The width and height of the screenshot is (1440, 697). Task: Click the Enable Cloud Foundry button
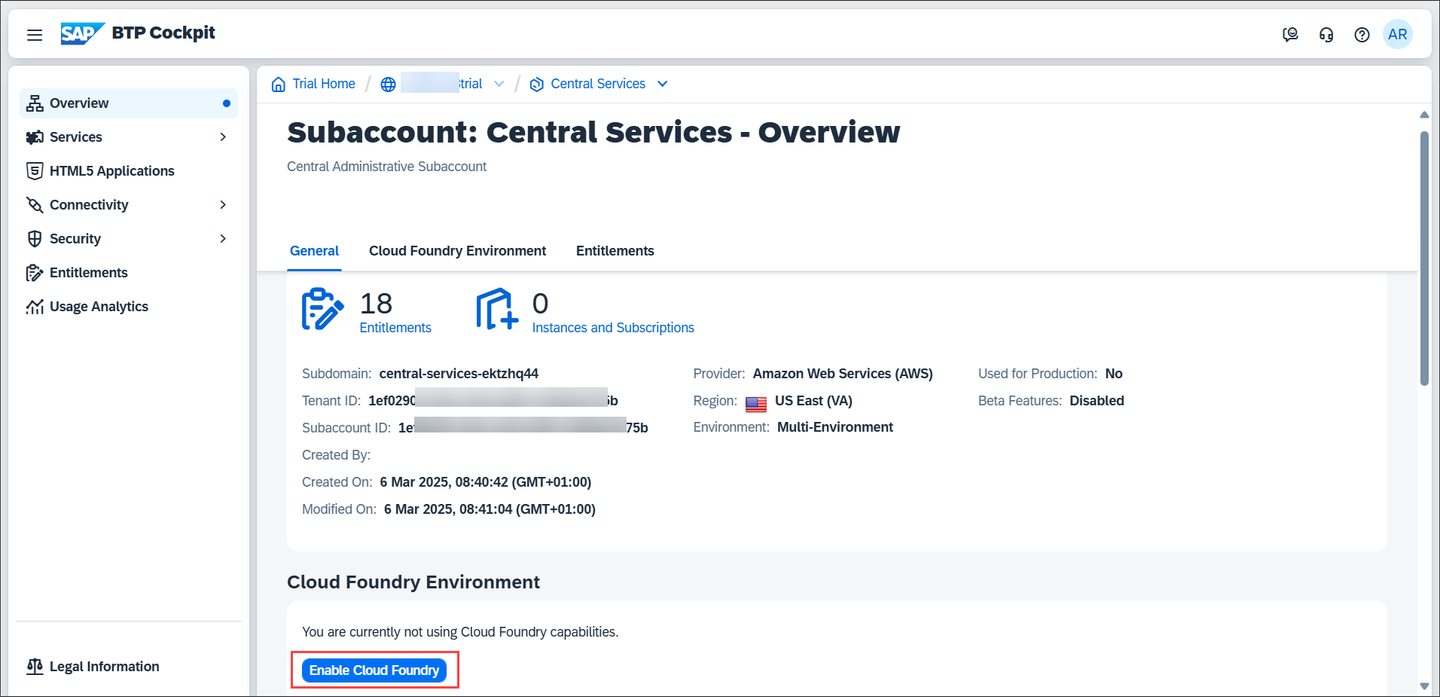coord(374,670)
